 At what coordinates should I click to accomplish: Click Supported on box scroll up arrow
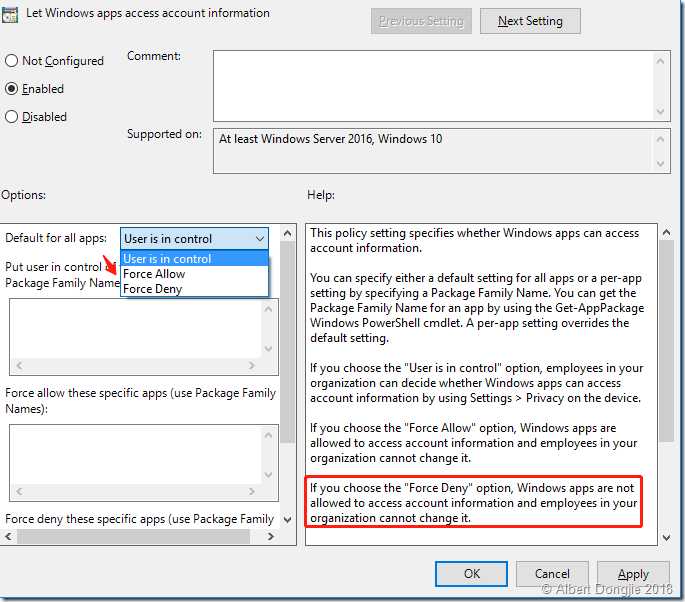pyautogui.click(x=660, y=139)
